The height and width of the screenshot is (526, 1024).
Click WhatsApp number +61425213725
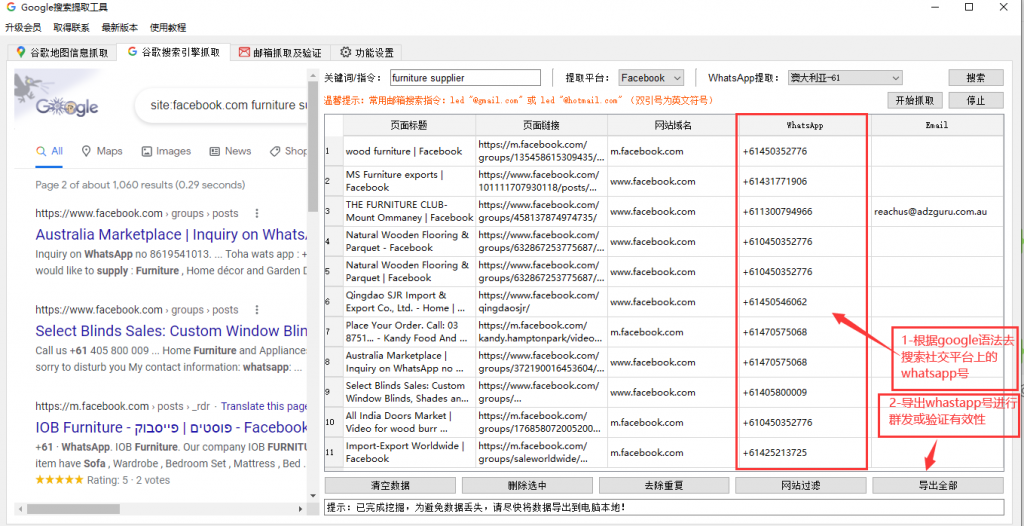775,452
